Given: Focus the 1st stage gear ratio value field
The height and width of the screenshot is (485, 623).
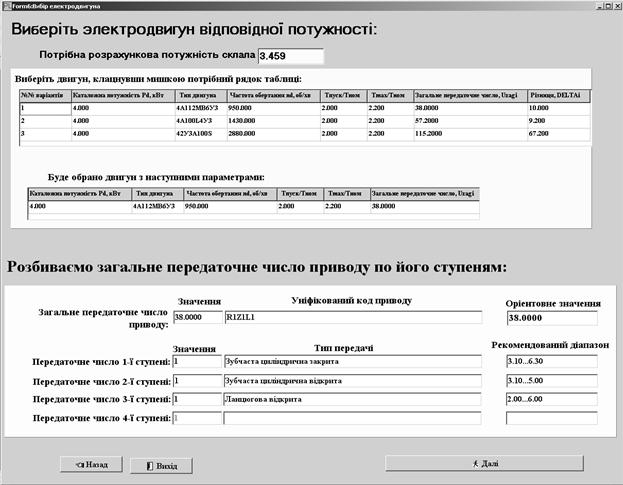Looking at the screenshot, I should coord(197,361).
